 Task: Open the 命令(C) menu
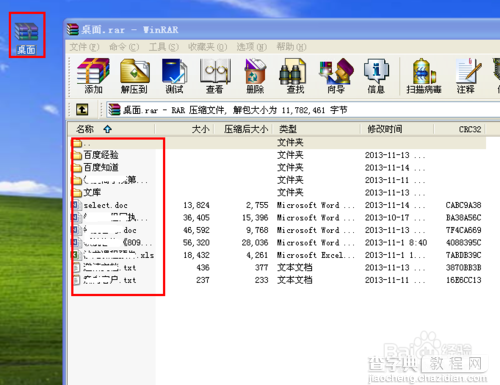[124, 47]
